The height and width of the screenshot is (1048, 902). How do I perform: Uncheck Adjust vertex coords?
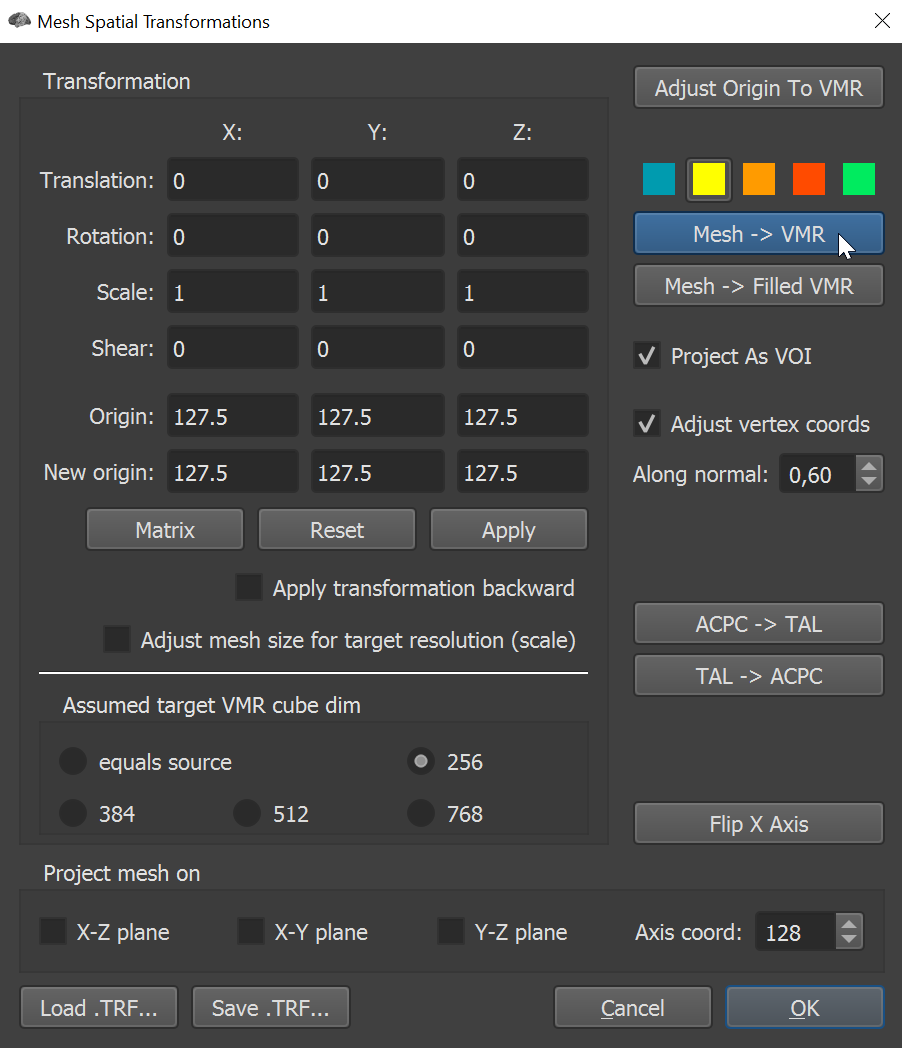(647, 424)
